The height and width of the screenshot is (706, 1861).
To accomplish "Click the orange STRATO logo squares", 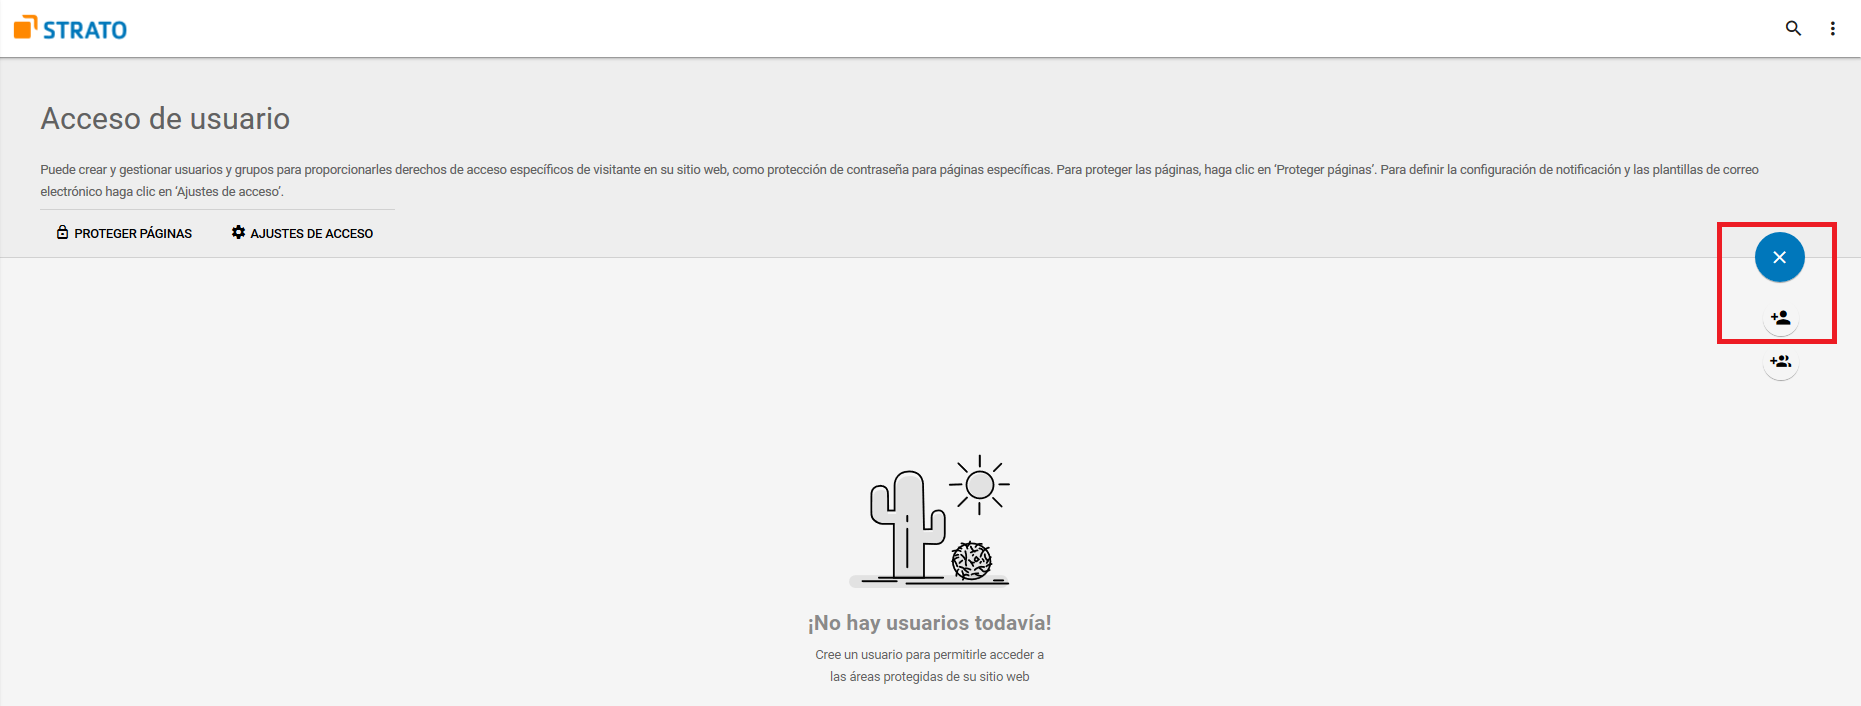I will 25,28.
